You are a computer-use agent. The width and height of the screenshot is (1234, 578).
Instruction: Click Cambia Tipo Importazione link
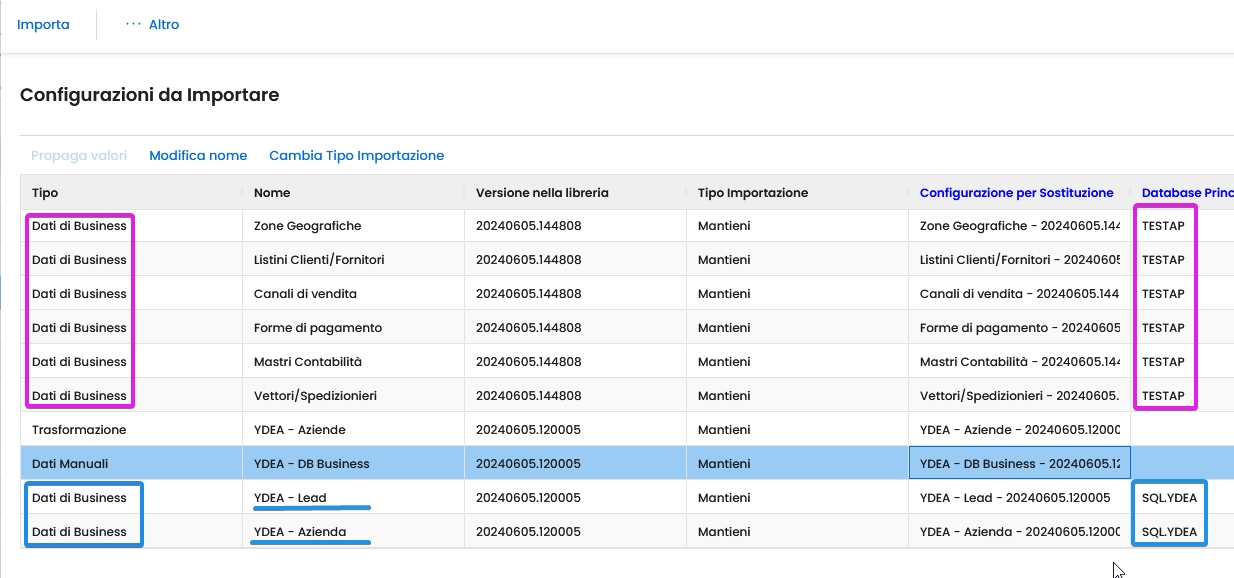[356, 155]
